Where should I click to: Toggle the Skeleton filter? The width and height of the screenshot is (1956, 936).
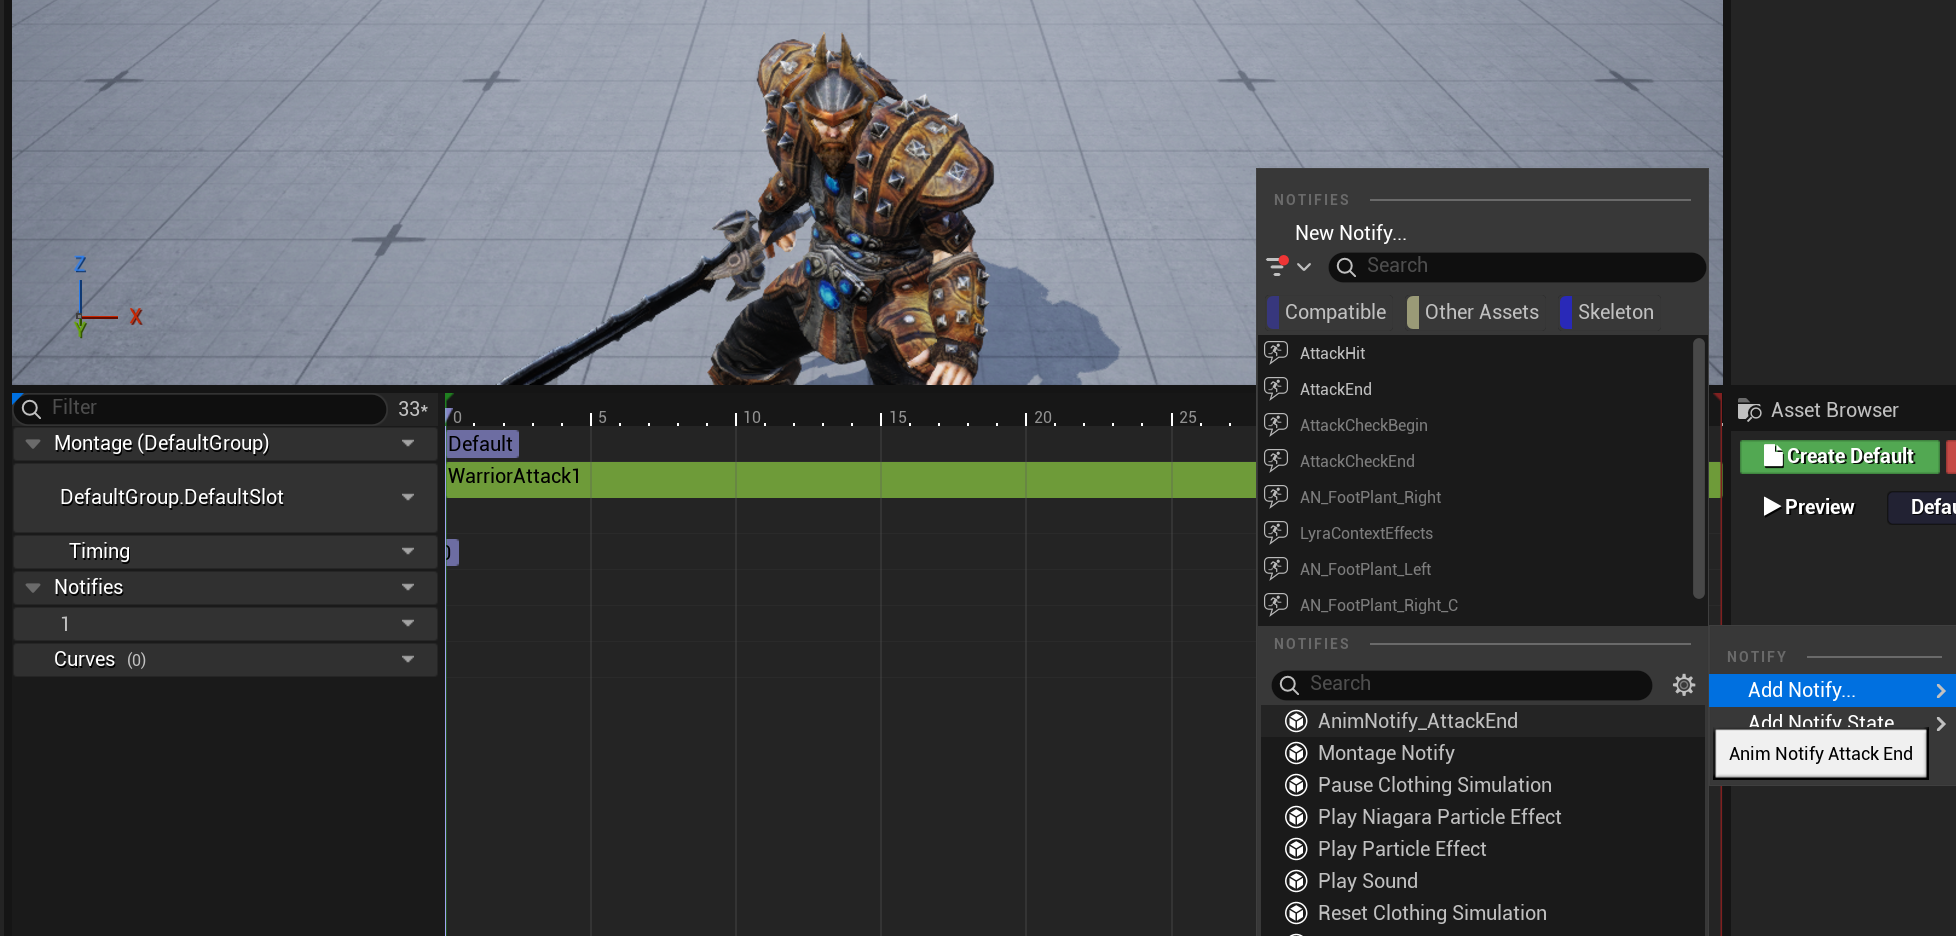tap(1607, 312)
